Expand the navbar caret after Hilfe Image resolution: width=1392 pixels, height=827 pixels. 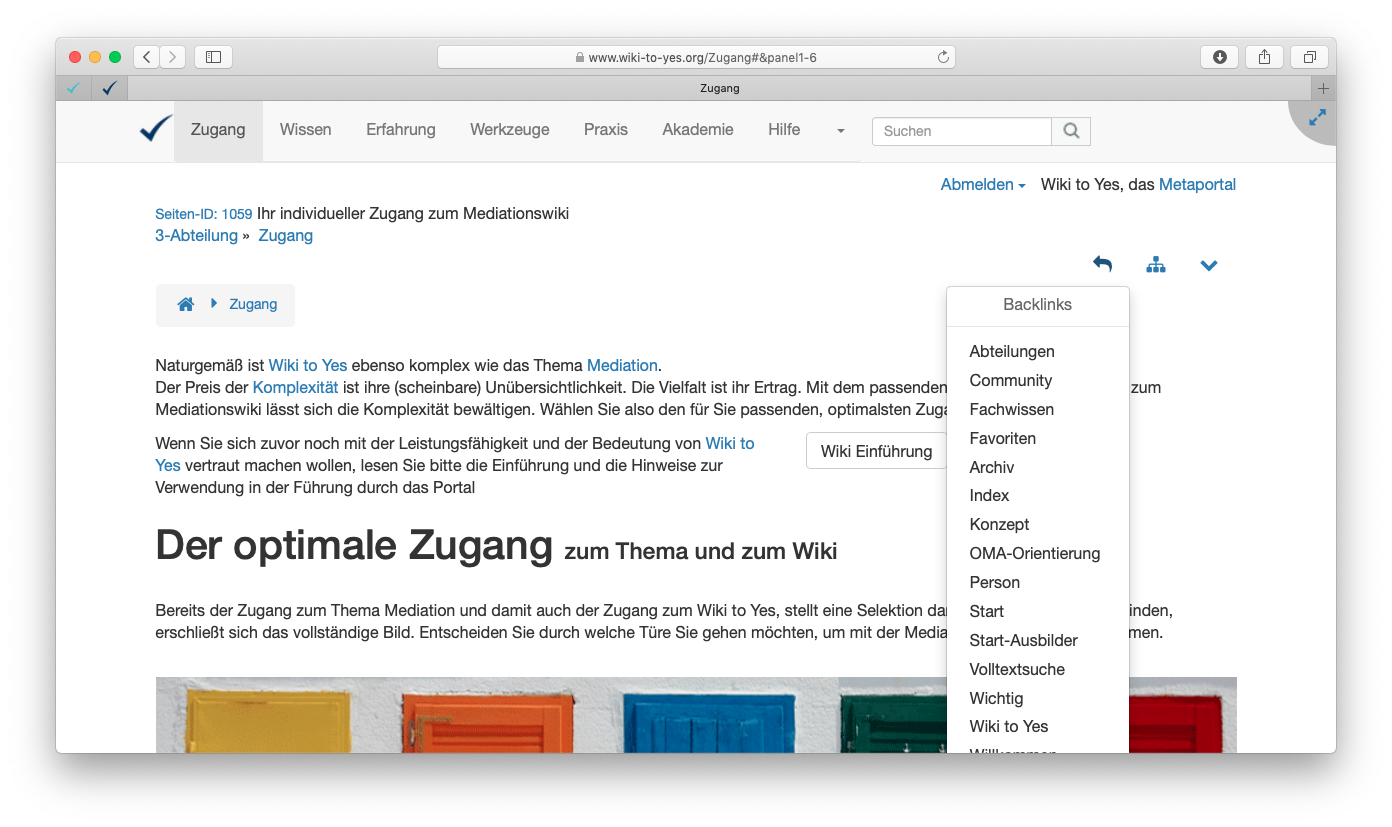pyautogui.click(x=840, y=131)
